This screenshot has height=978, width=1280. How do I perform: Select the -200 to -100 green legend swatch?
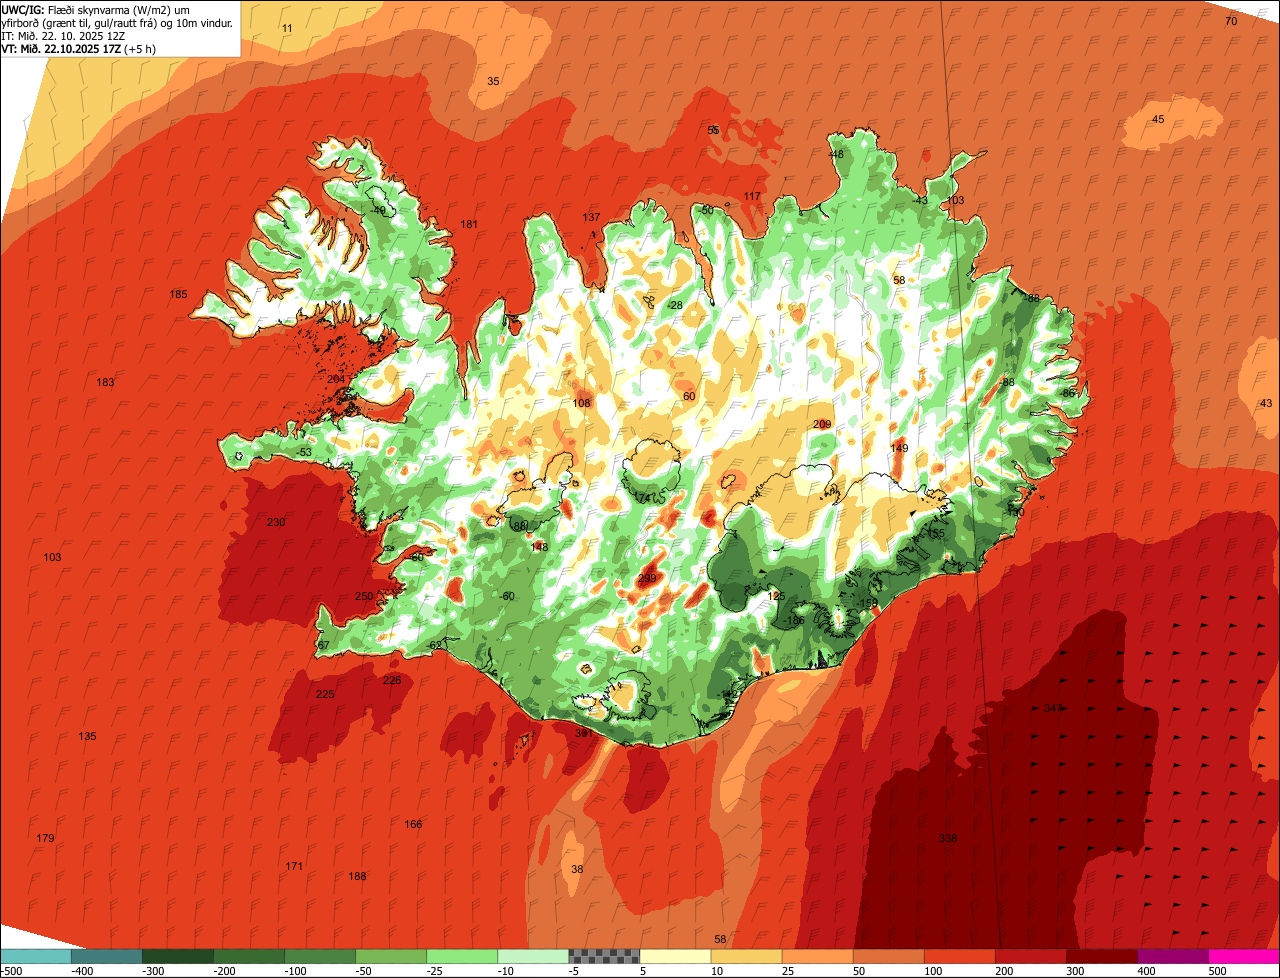tap(248, 956)
